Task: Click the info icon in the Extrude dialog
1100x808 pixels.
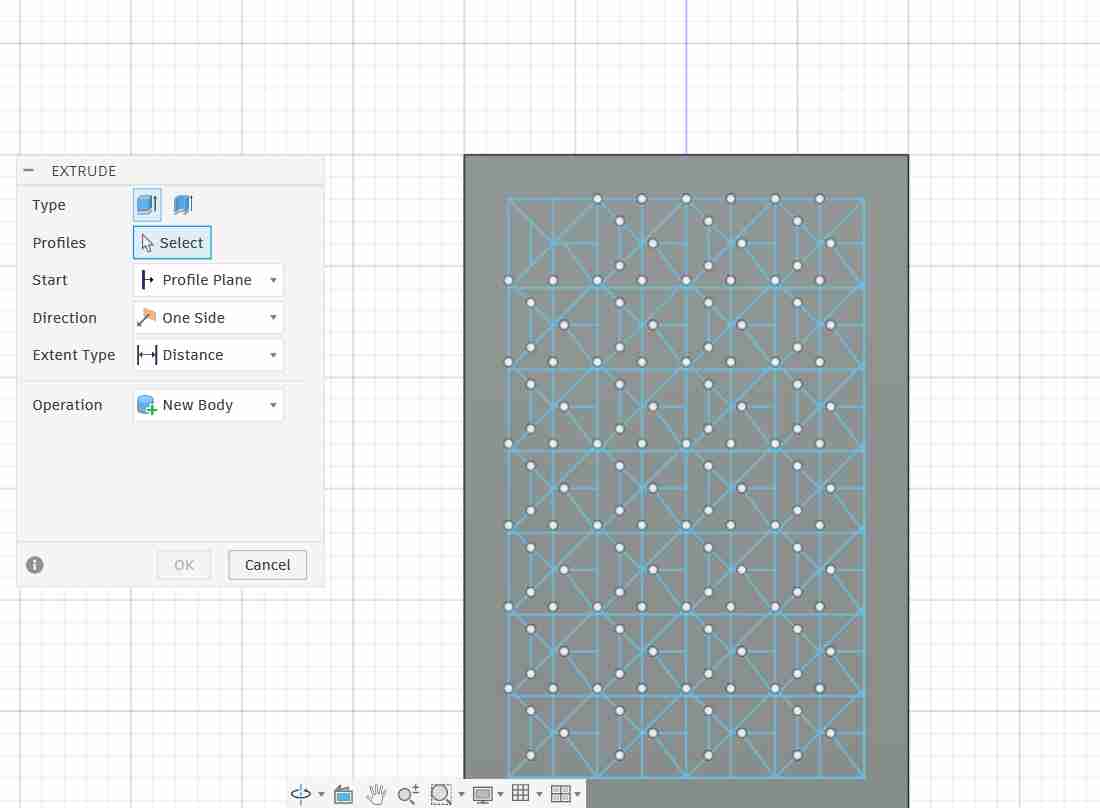Action: click(x=34, y=565)
